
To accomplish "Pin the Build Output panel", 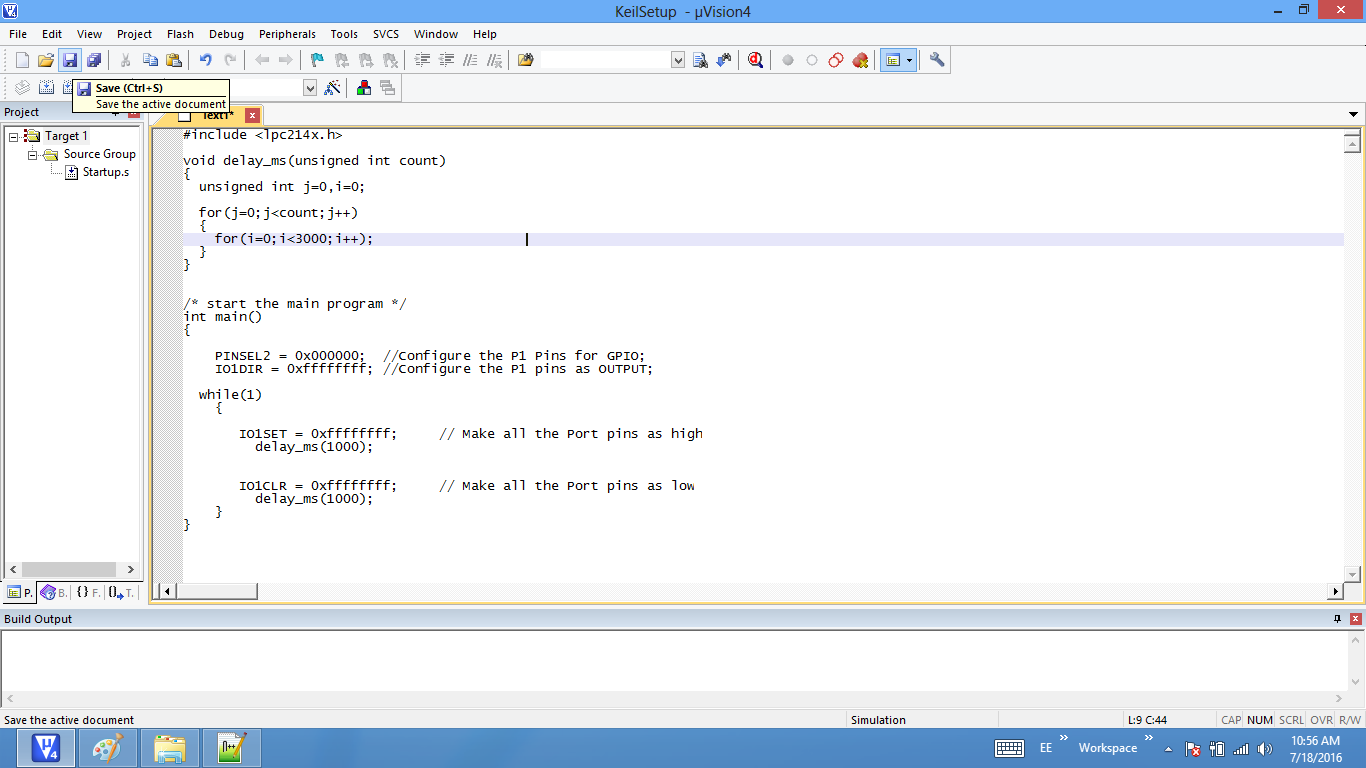I will coord(1338,619).
